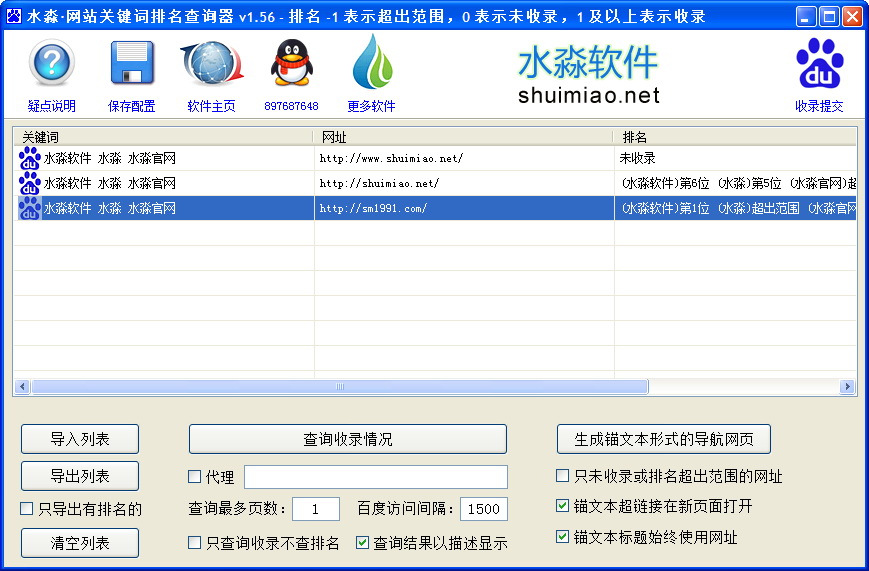Click the proxy address input field

click(376, 477)
